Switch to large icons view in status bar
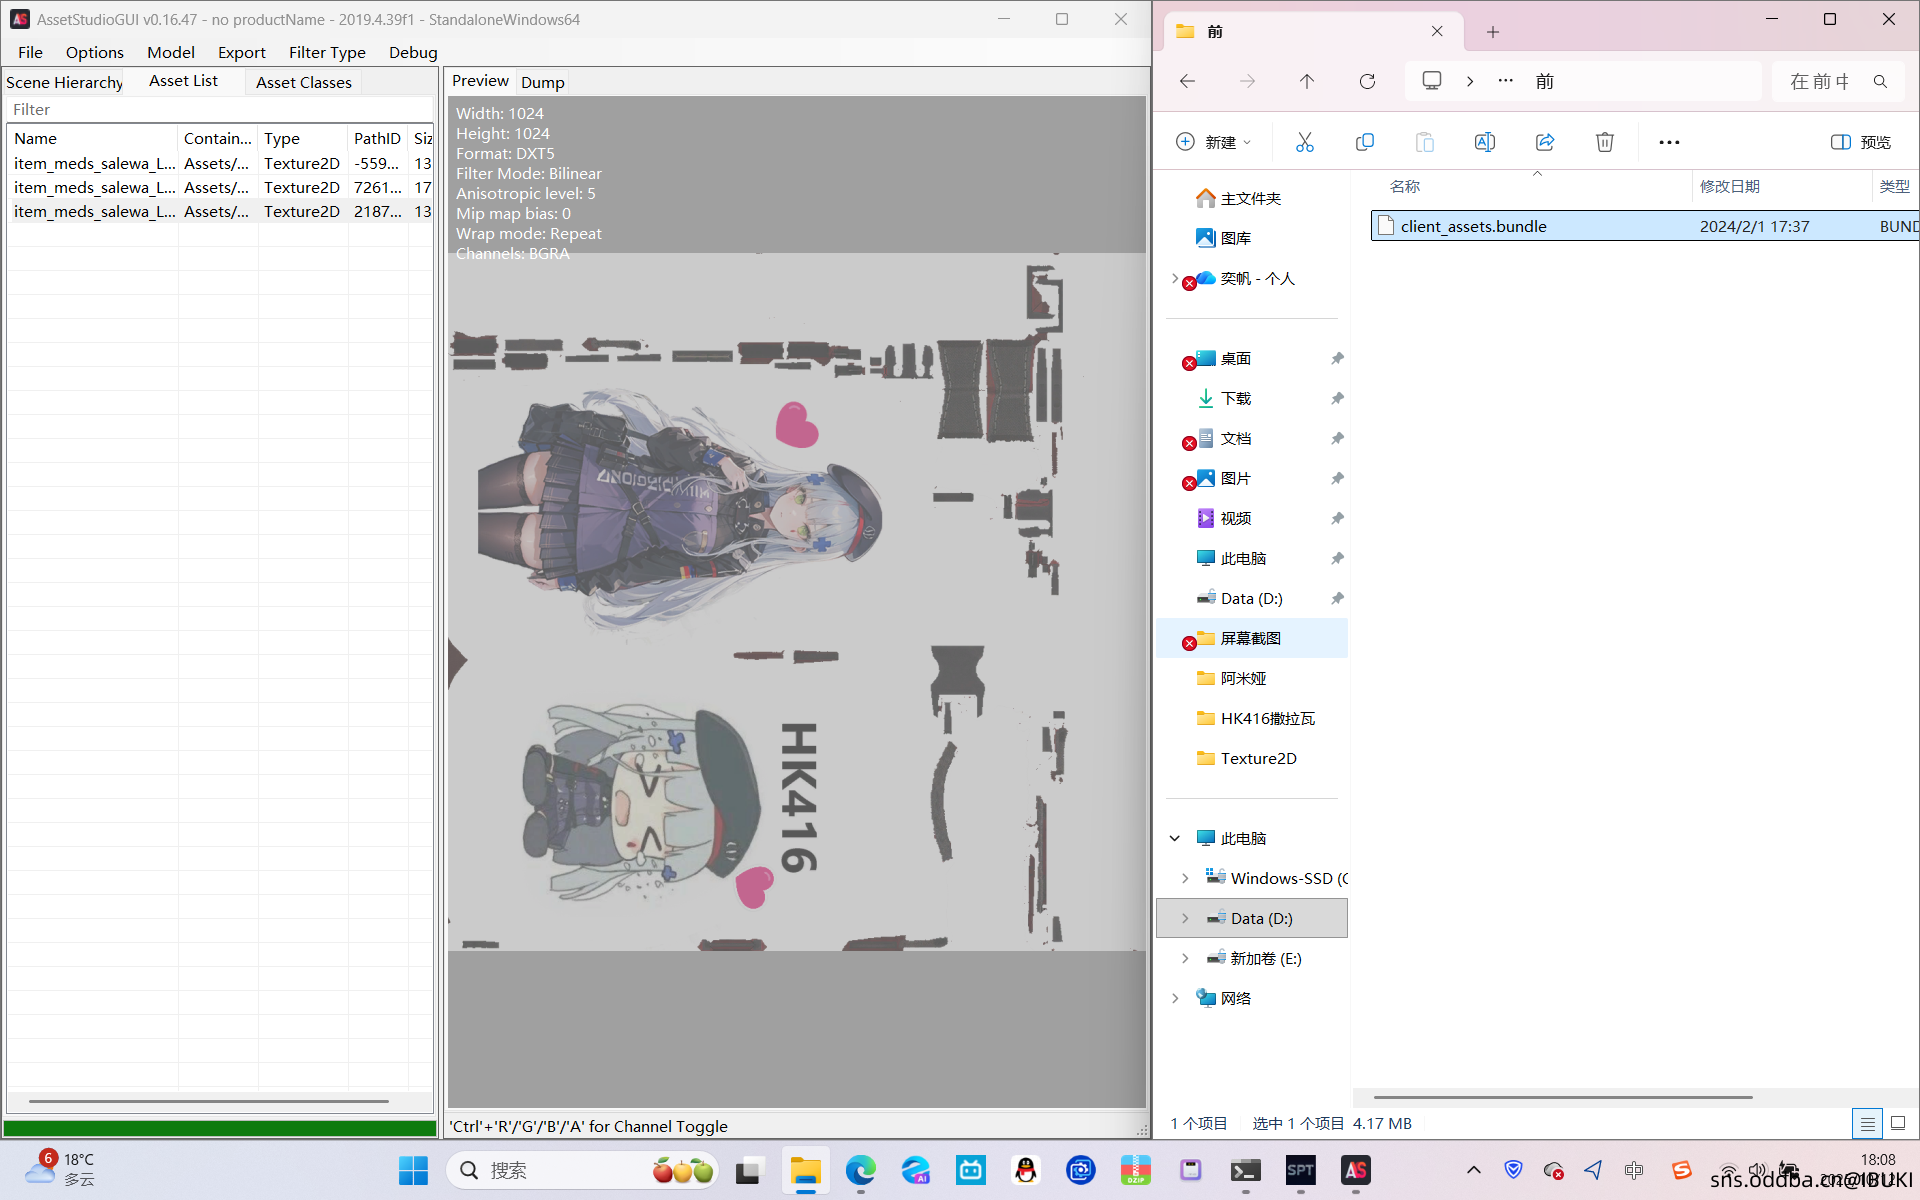Image resolution: width=1920 pixels, height=1200 pixels. pyautogui.click(x=1898, y=1124)
